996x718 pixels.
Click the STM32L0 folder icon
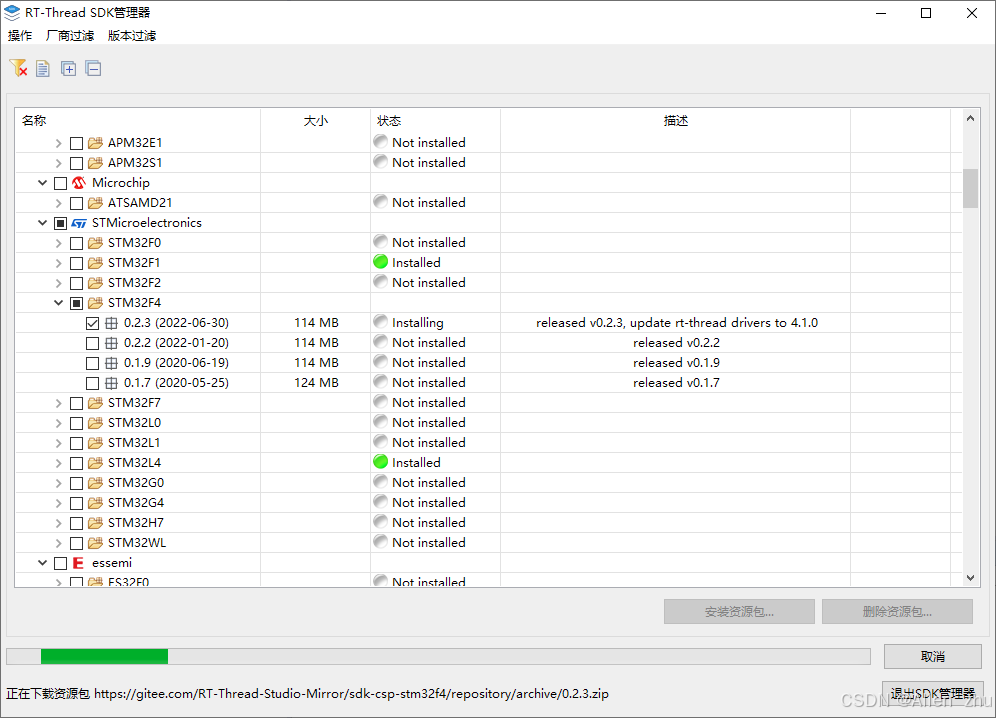click(x=95, y=423)
